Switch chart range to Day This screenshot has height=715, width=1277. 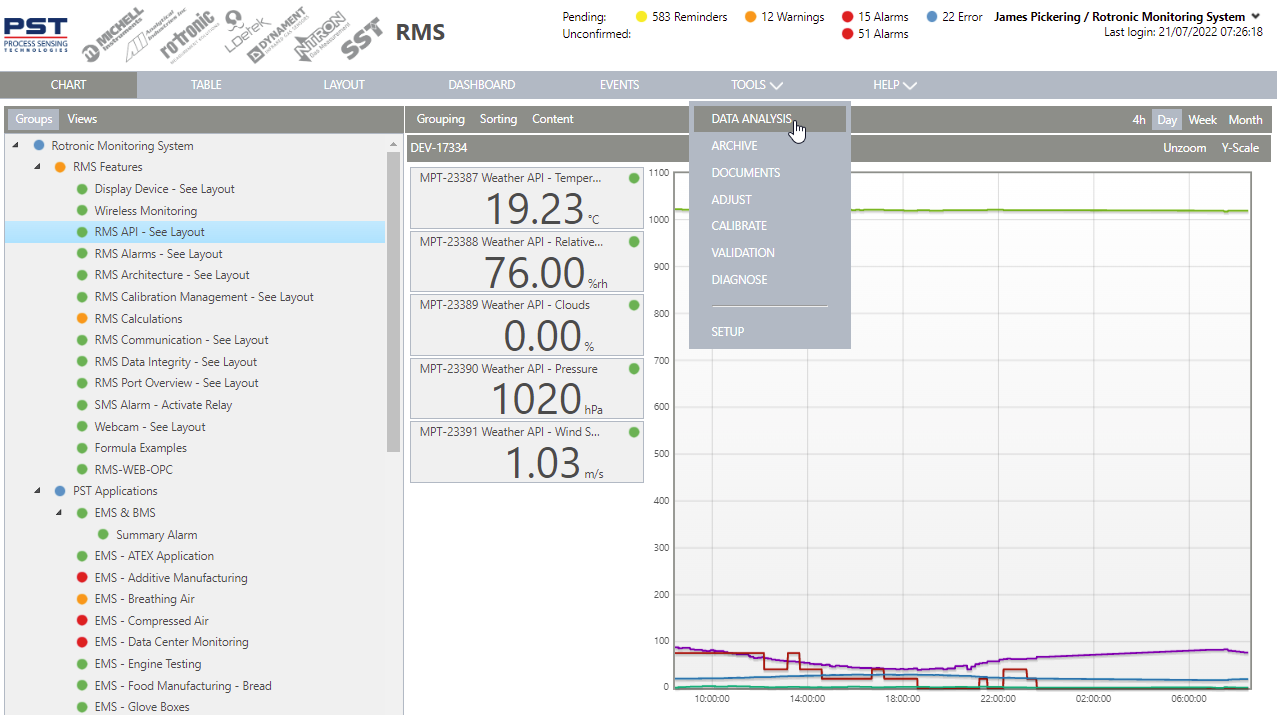coord(1167,120)
